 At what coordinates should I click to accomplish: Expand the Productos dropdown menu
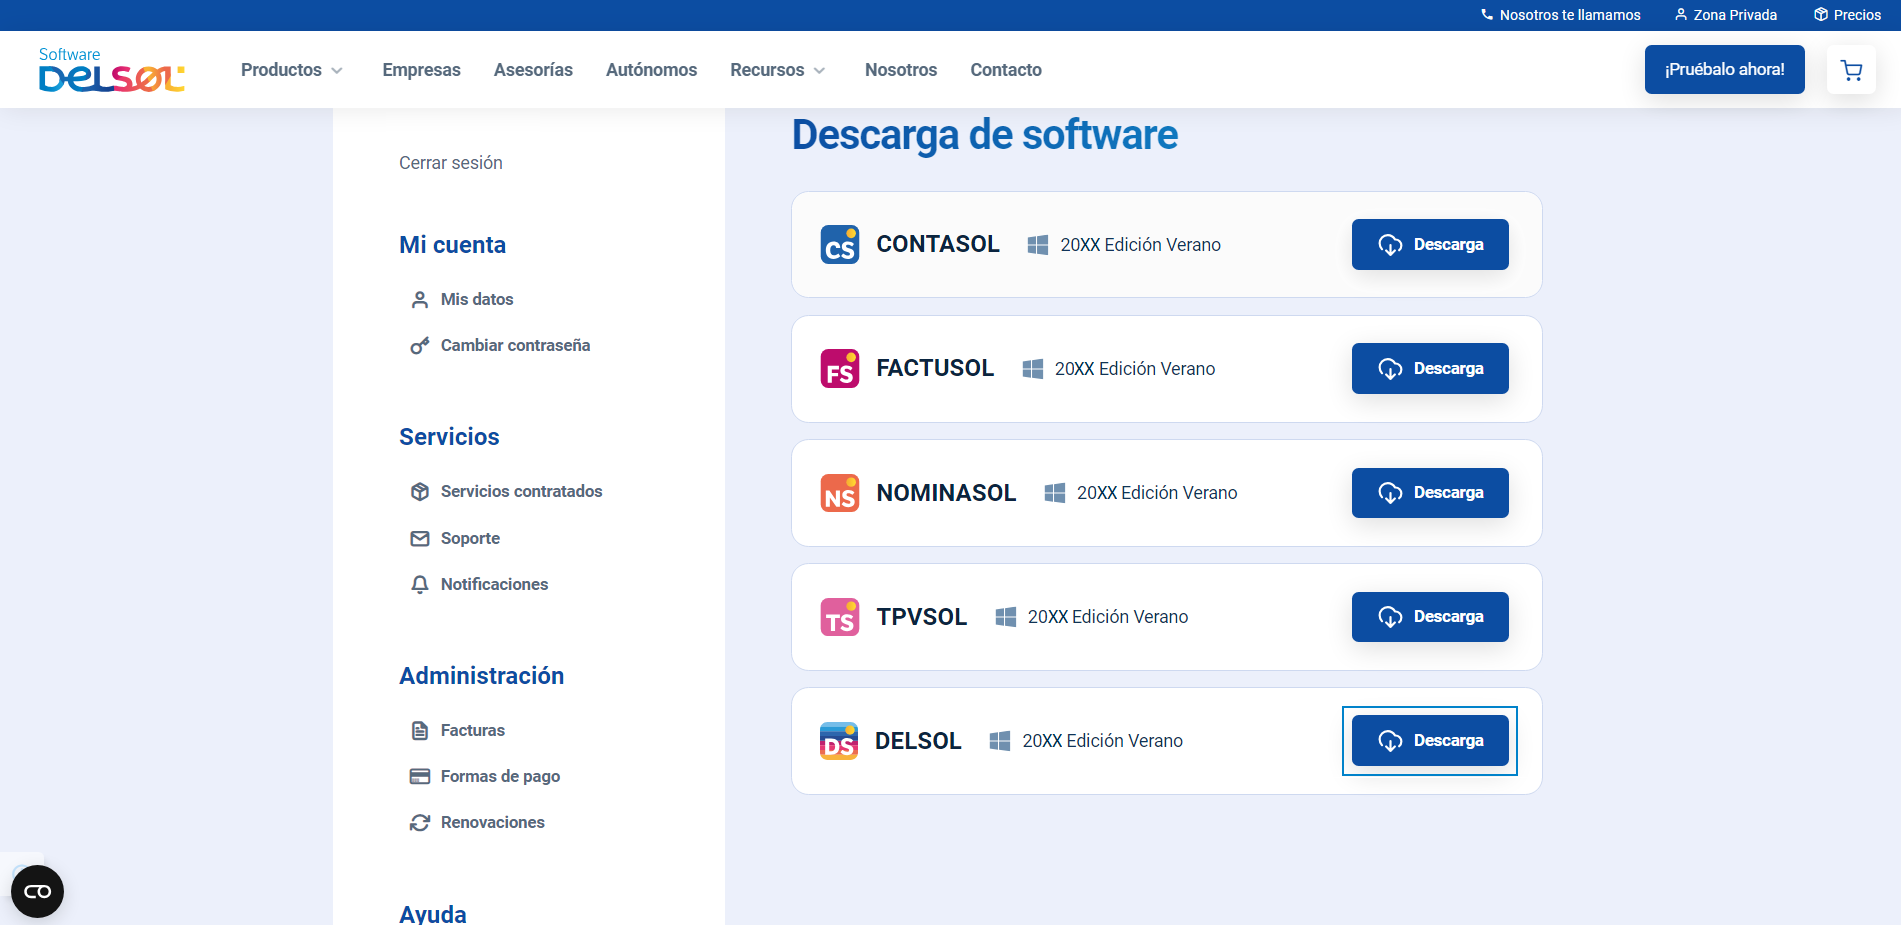pyautogui.click(x=292, y=70)
